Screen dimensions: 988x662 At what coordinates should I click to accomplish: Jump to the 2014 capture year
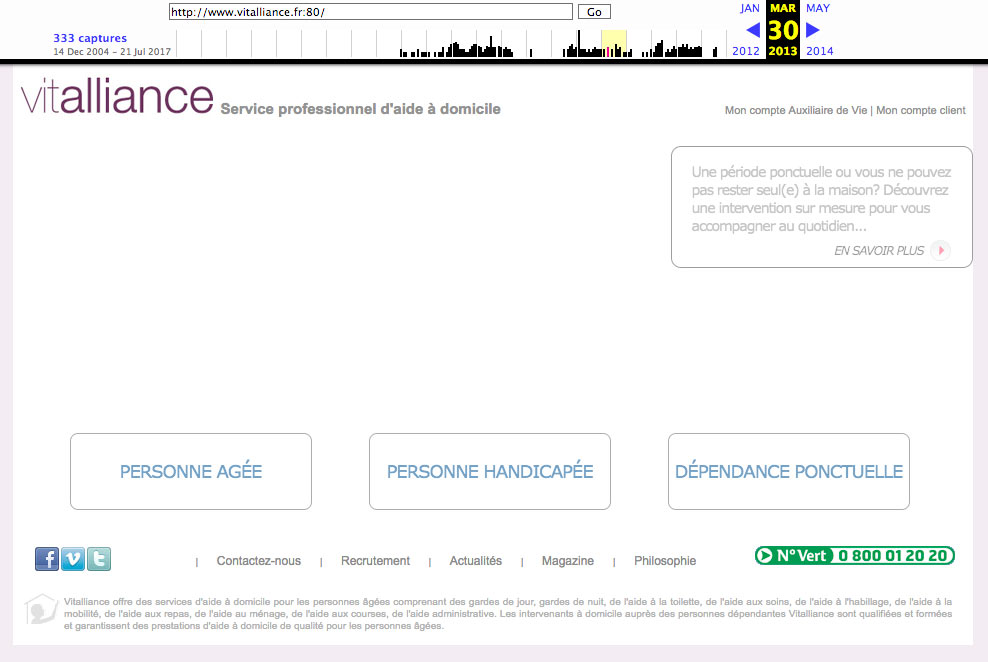(x=820, y=51)
